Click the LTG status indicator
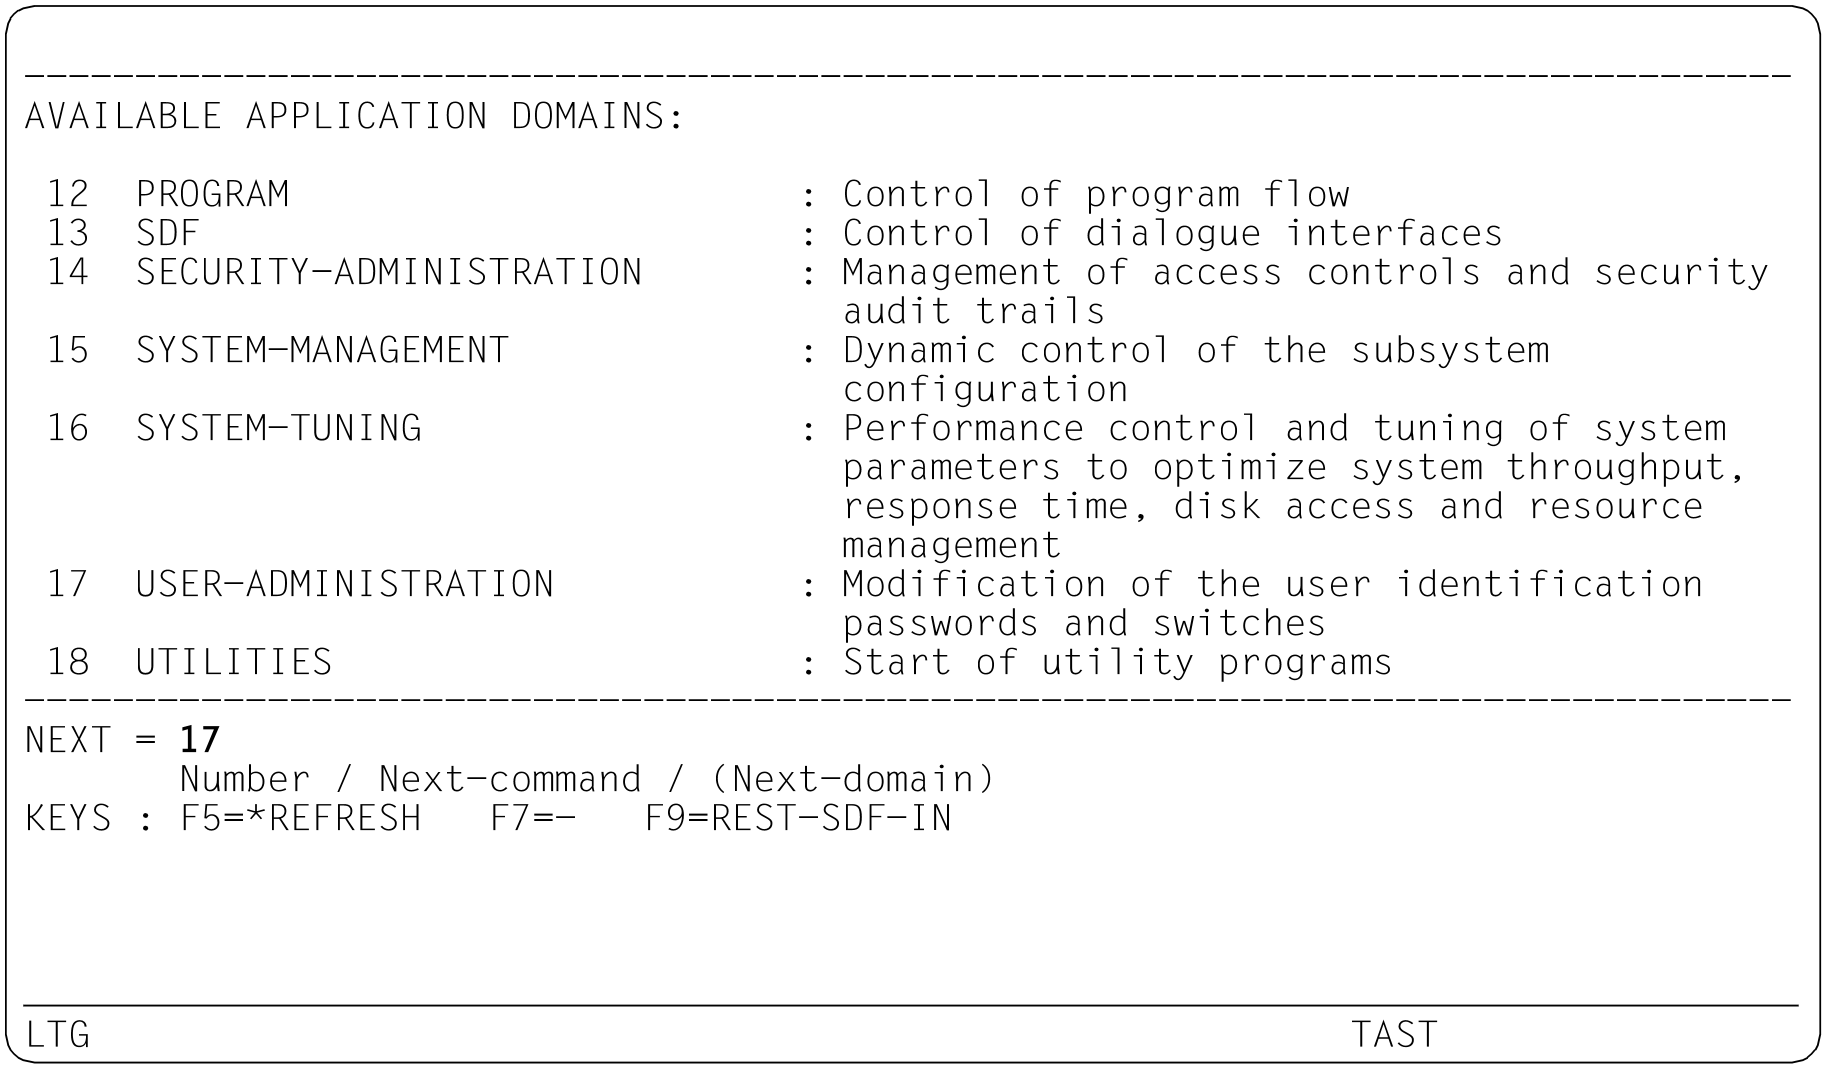 (x=58, y=1034)
